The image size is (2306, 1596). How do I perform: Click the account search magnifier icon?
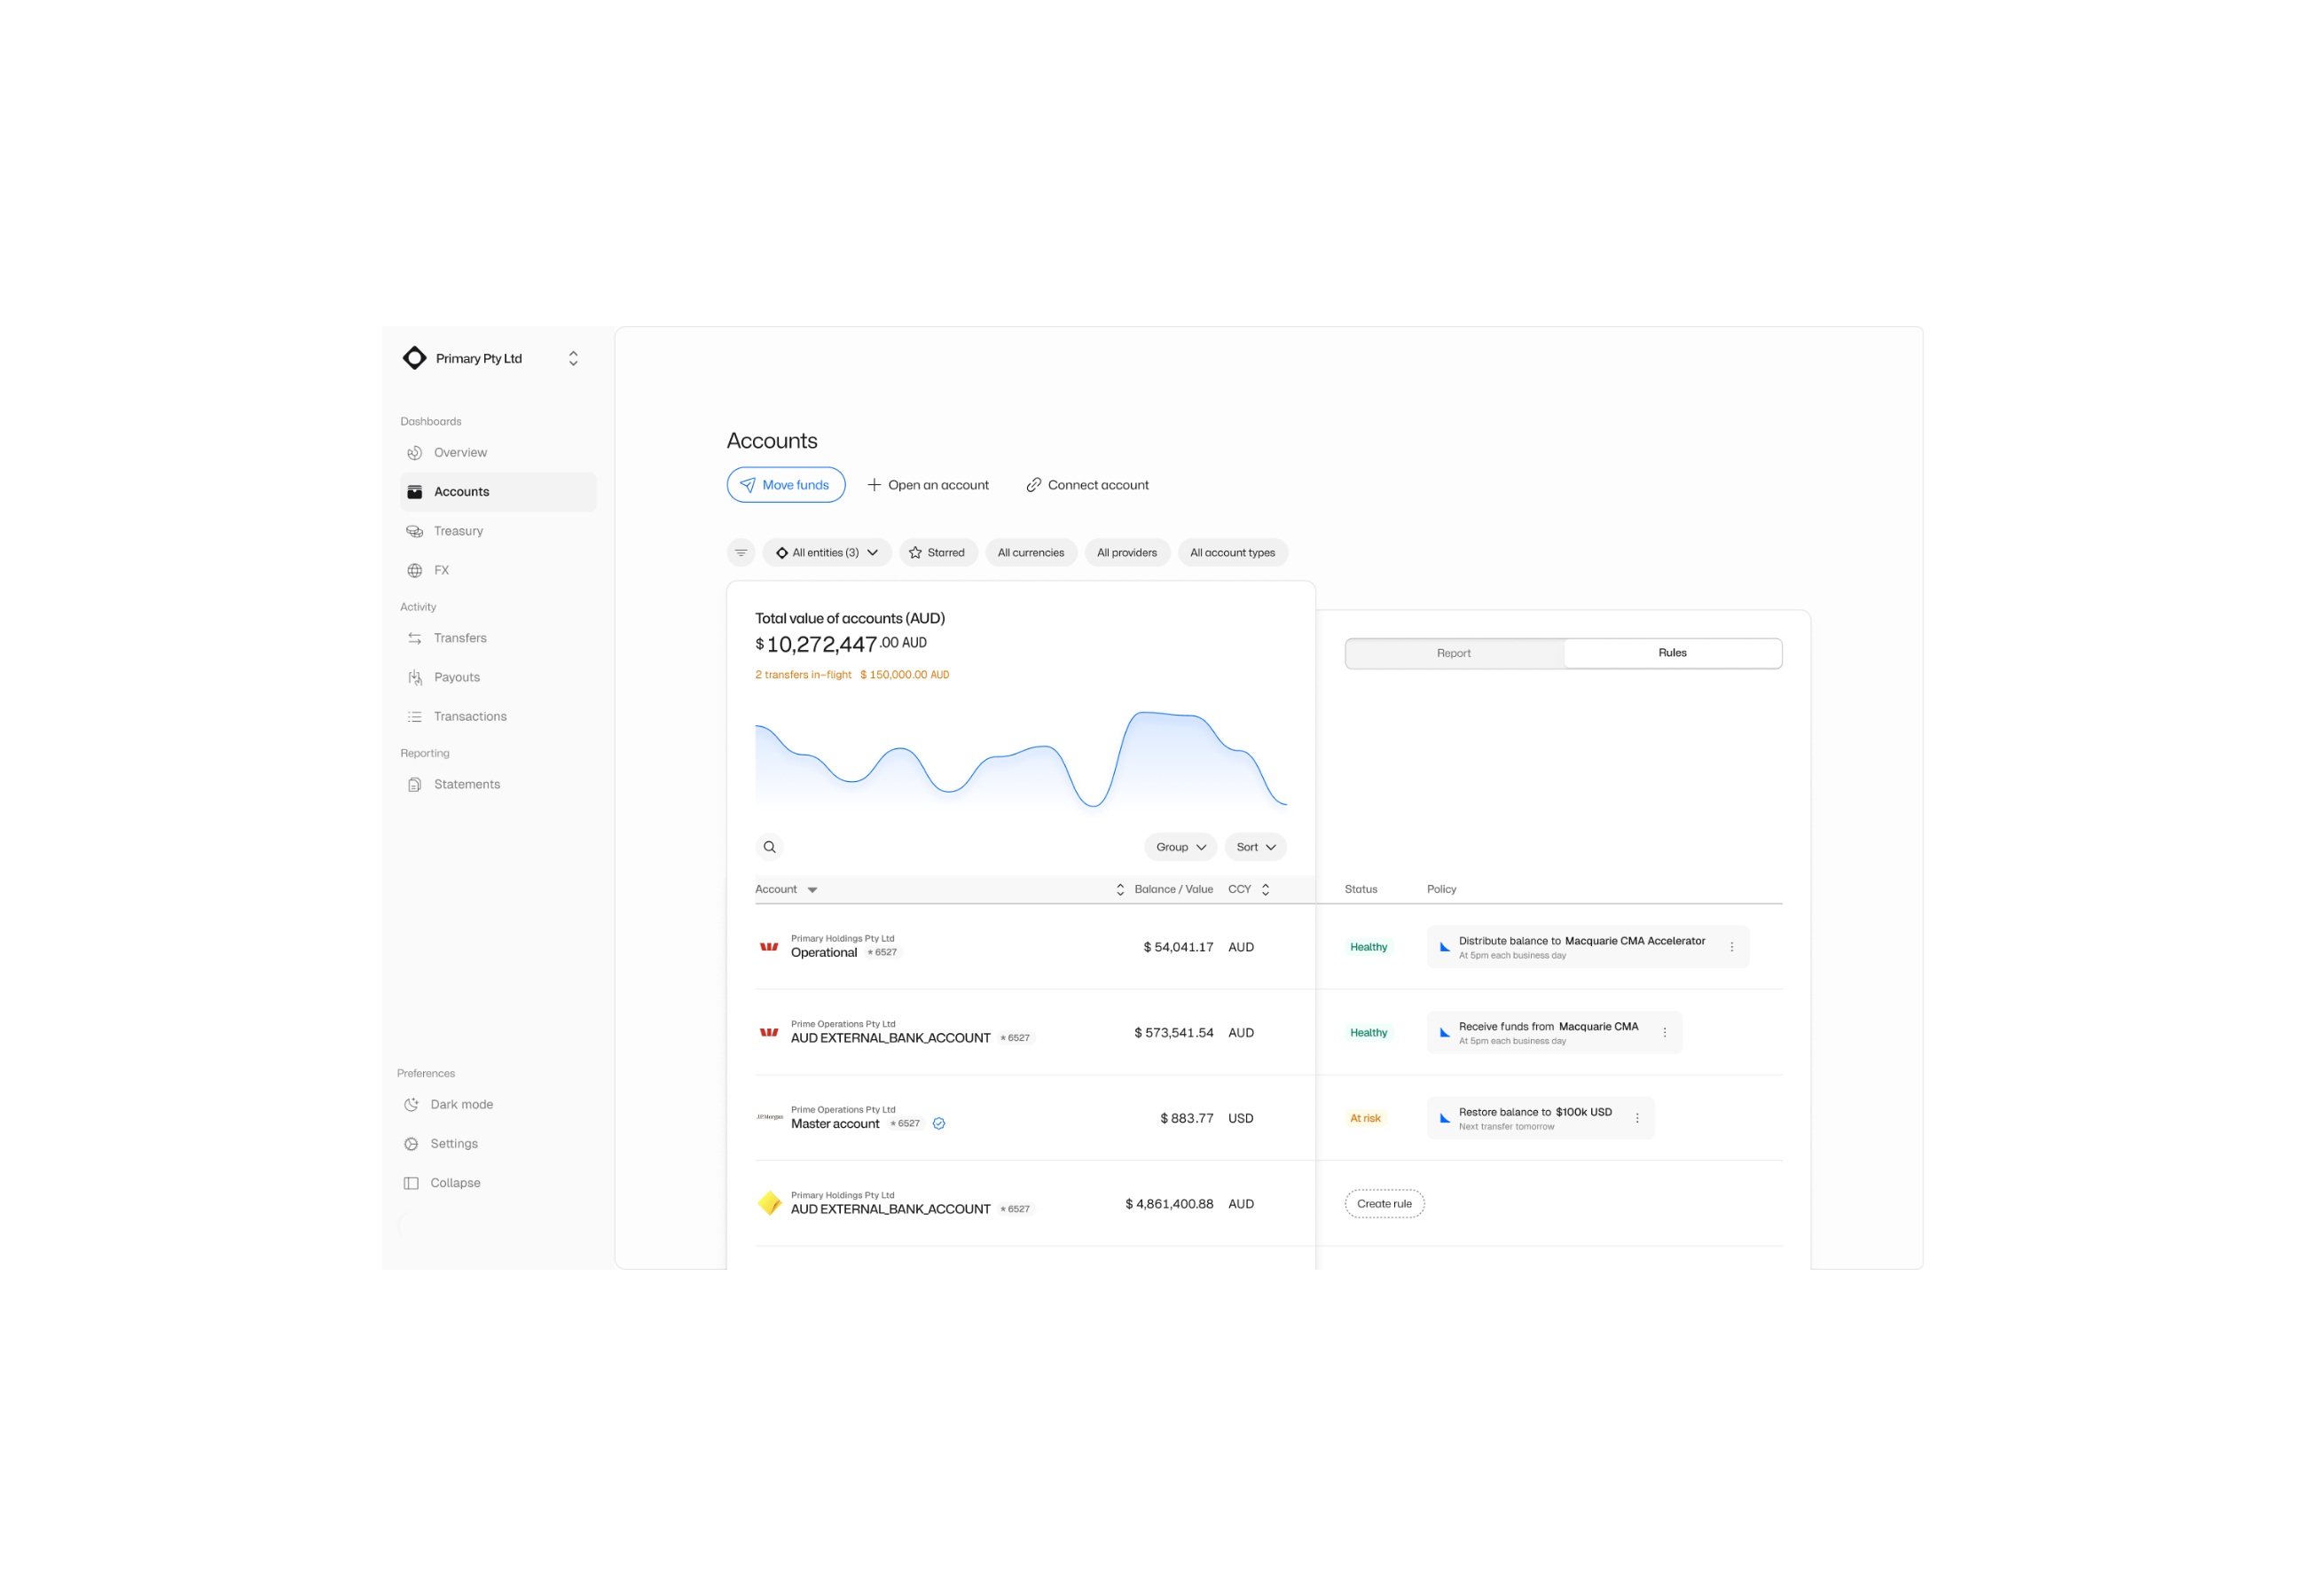[769, 847]
